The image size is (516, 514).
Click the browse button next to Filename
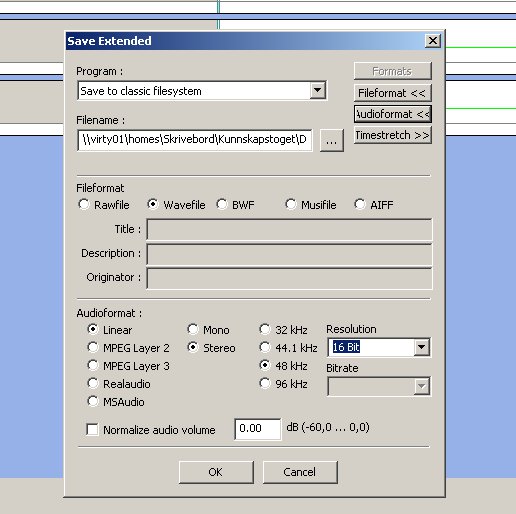[331, 141]
